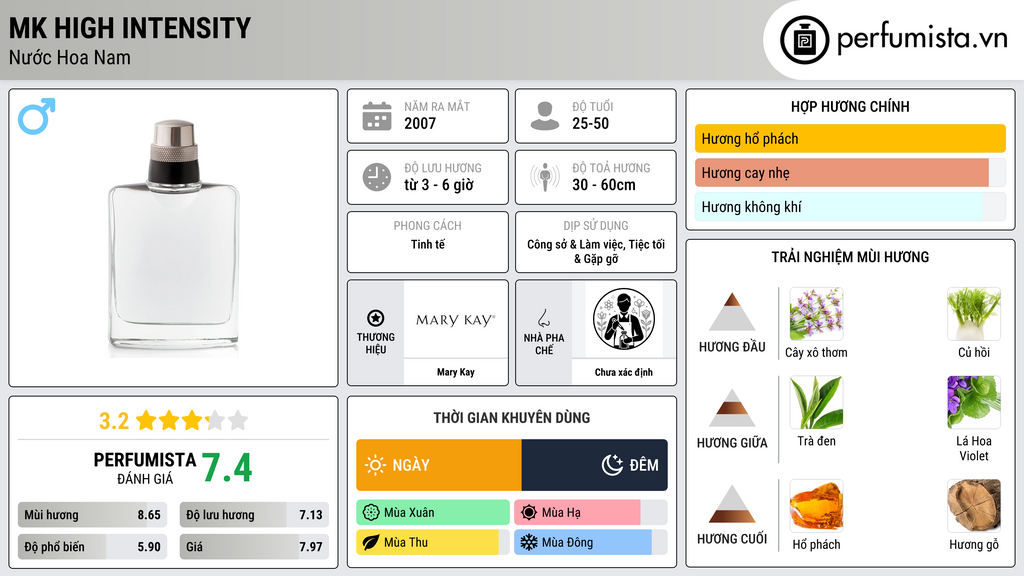The height and width of the screenshot is (576, 1024).
Task: Click the 3.2 user rating number
Action: (114, 421)
